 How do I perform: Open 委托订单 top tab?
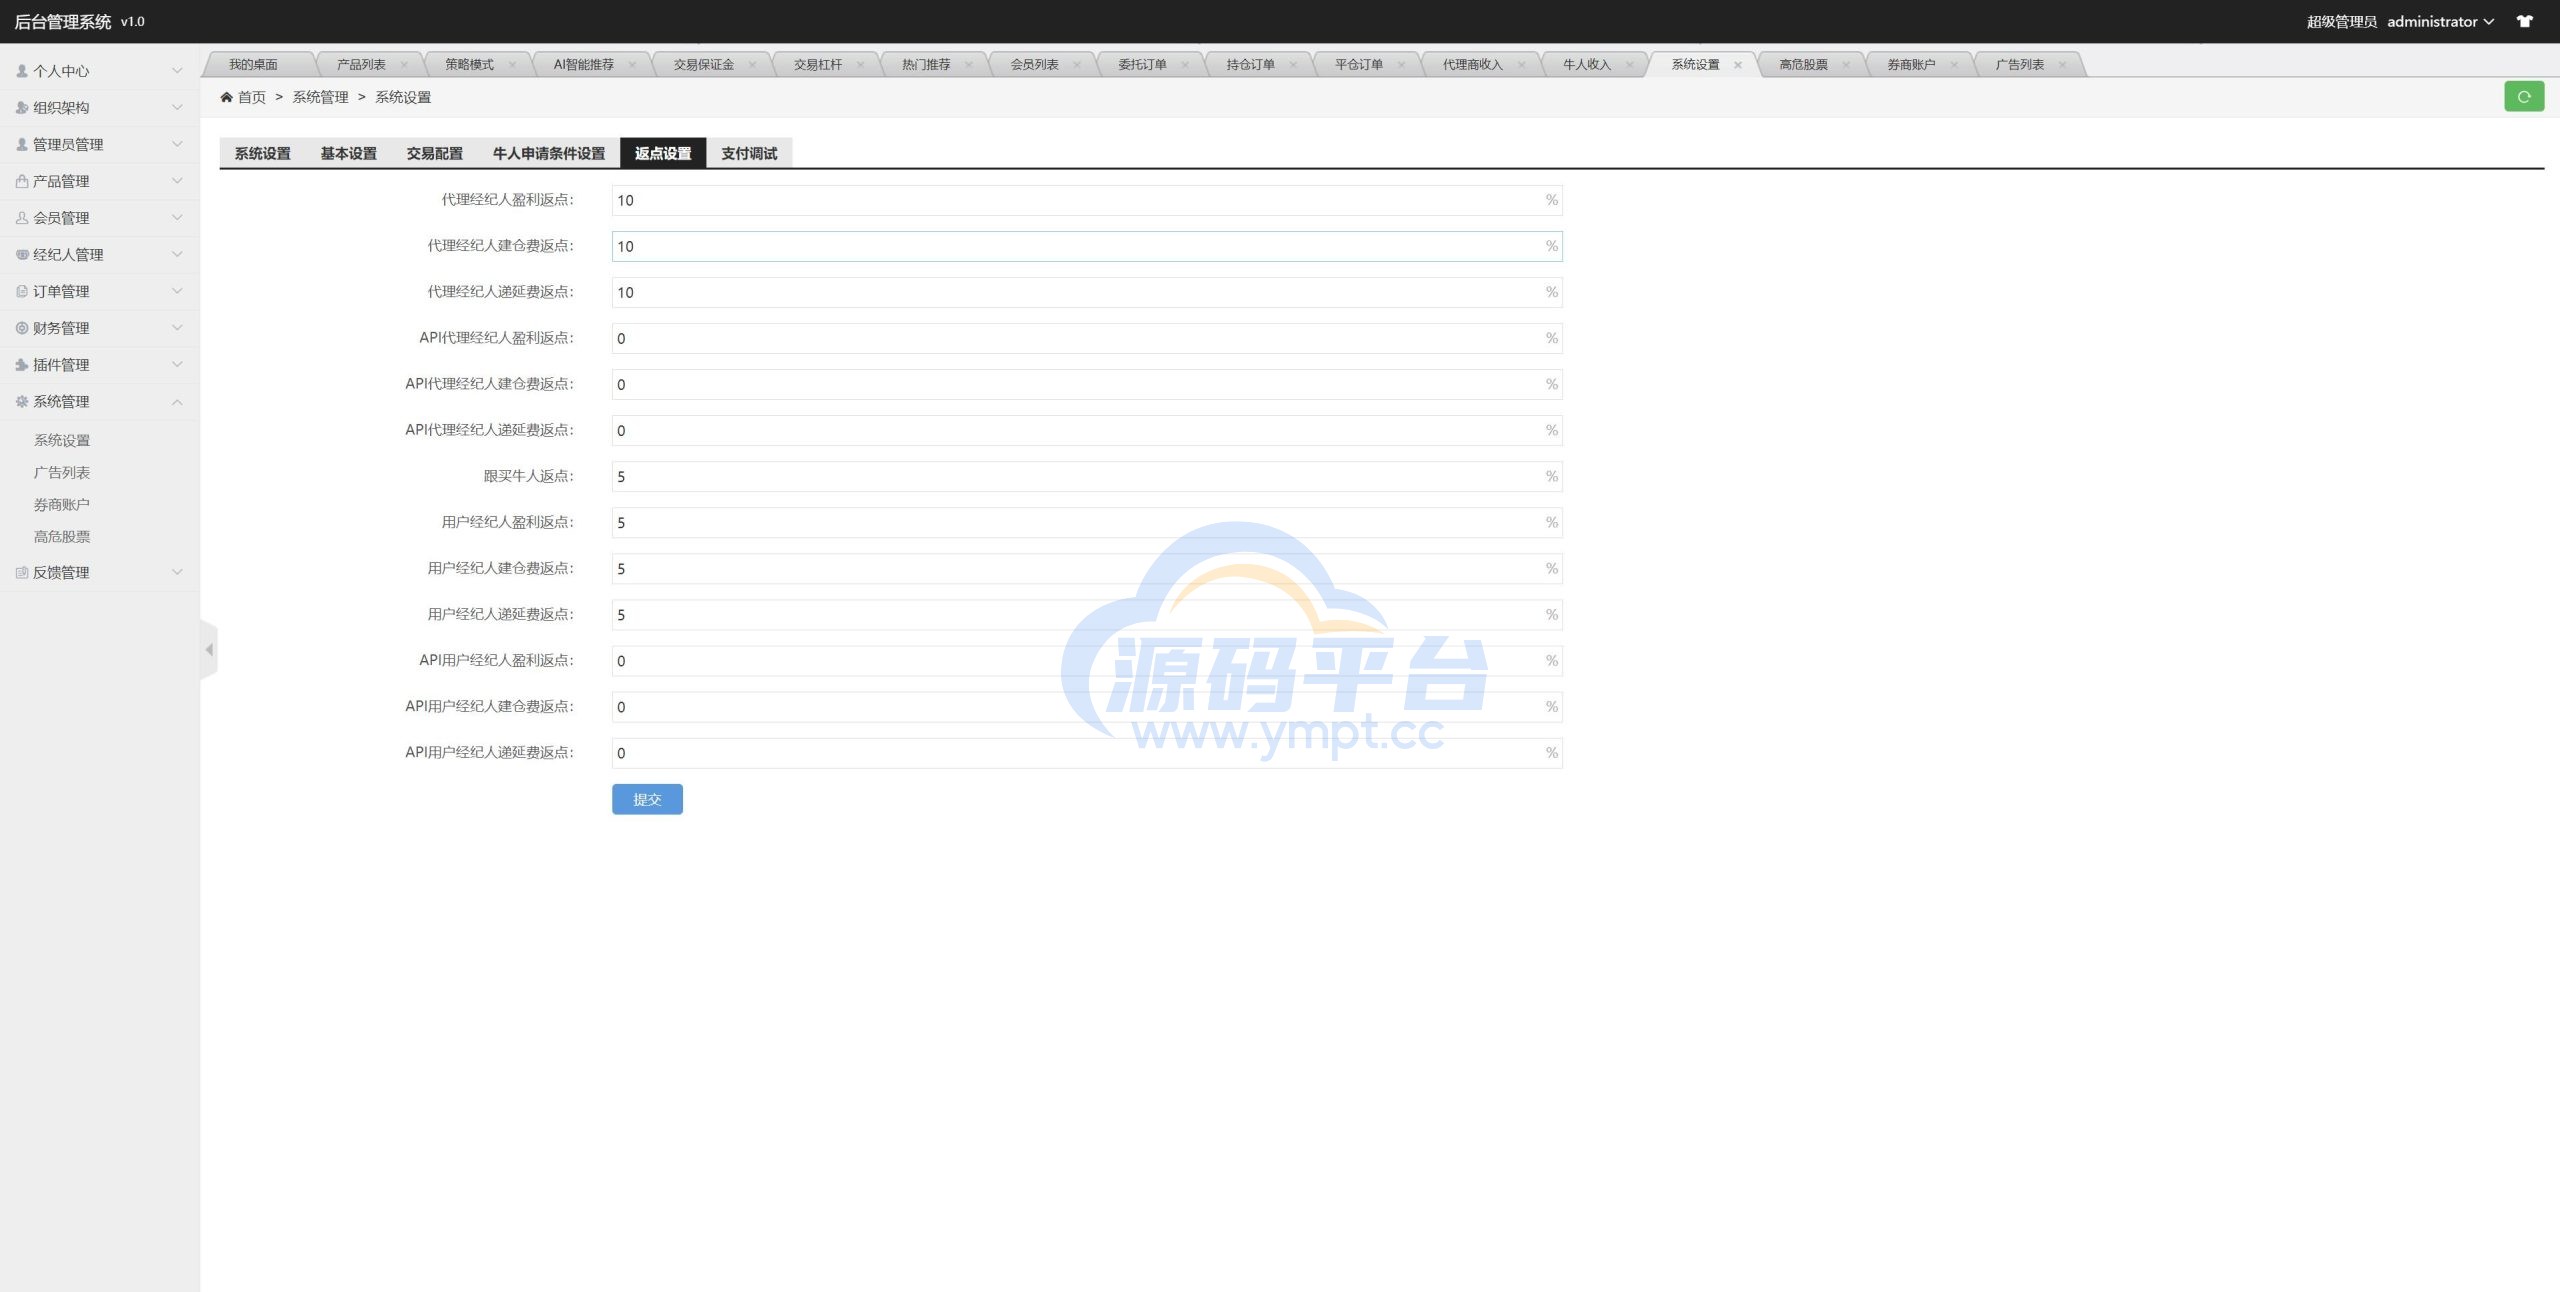tap(1142, 65)
